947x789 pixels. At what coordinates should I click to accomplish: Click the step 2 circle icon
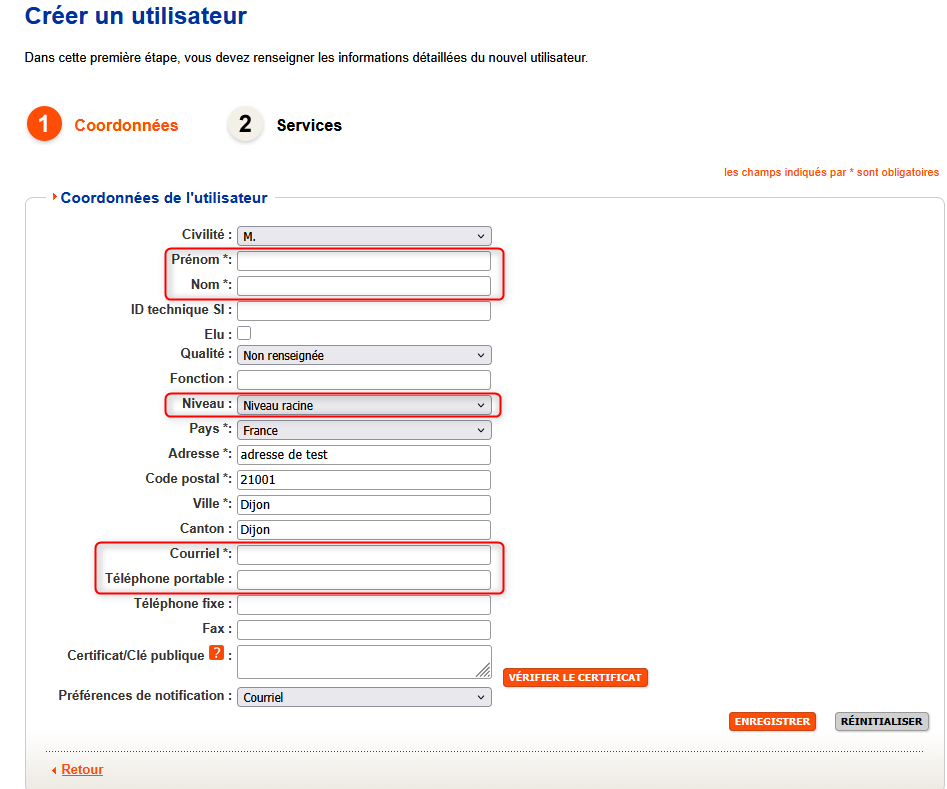(245, 125)
